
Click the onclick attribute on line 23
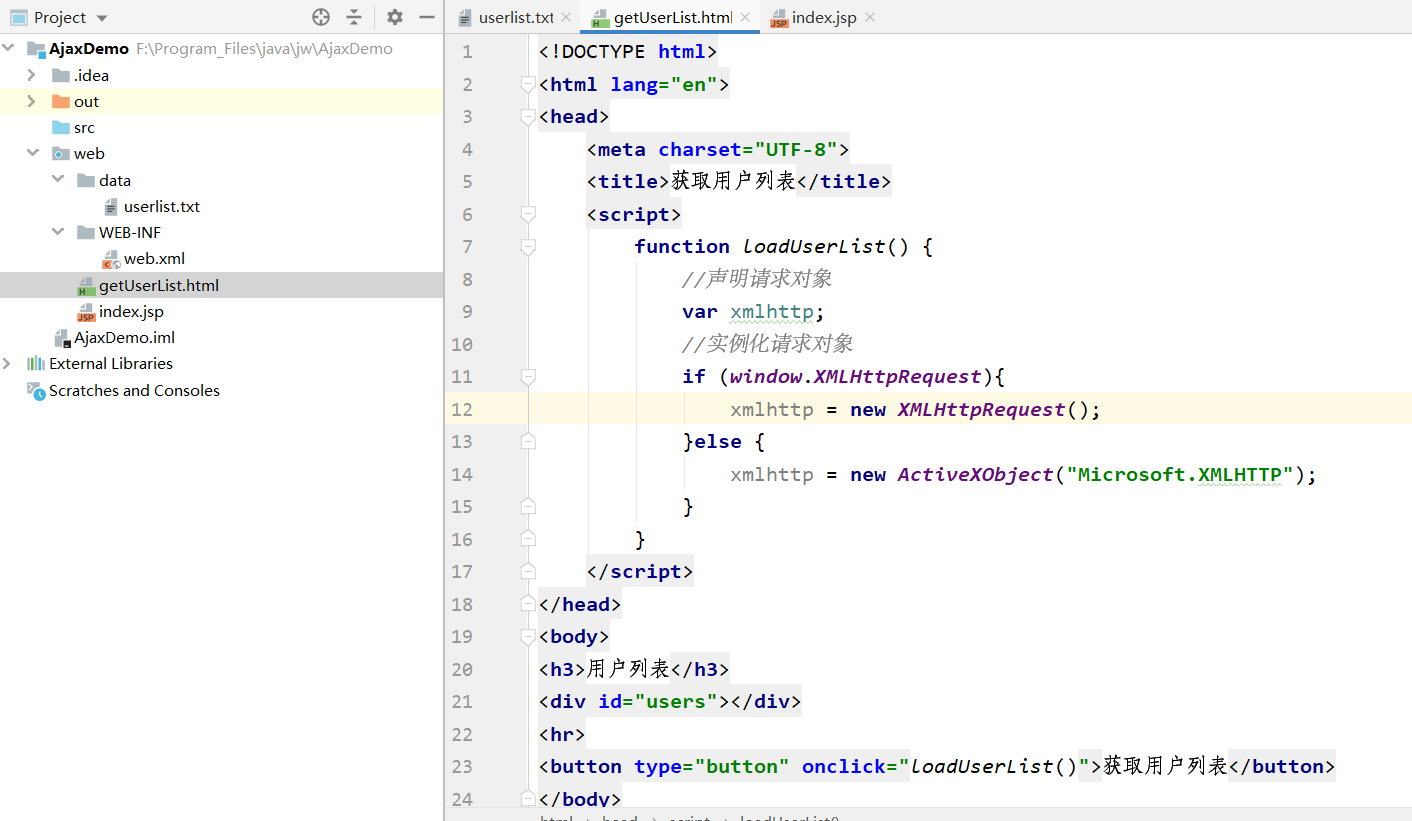pos(844,767)
